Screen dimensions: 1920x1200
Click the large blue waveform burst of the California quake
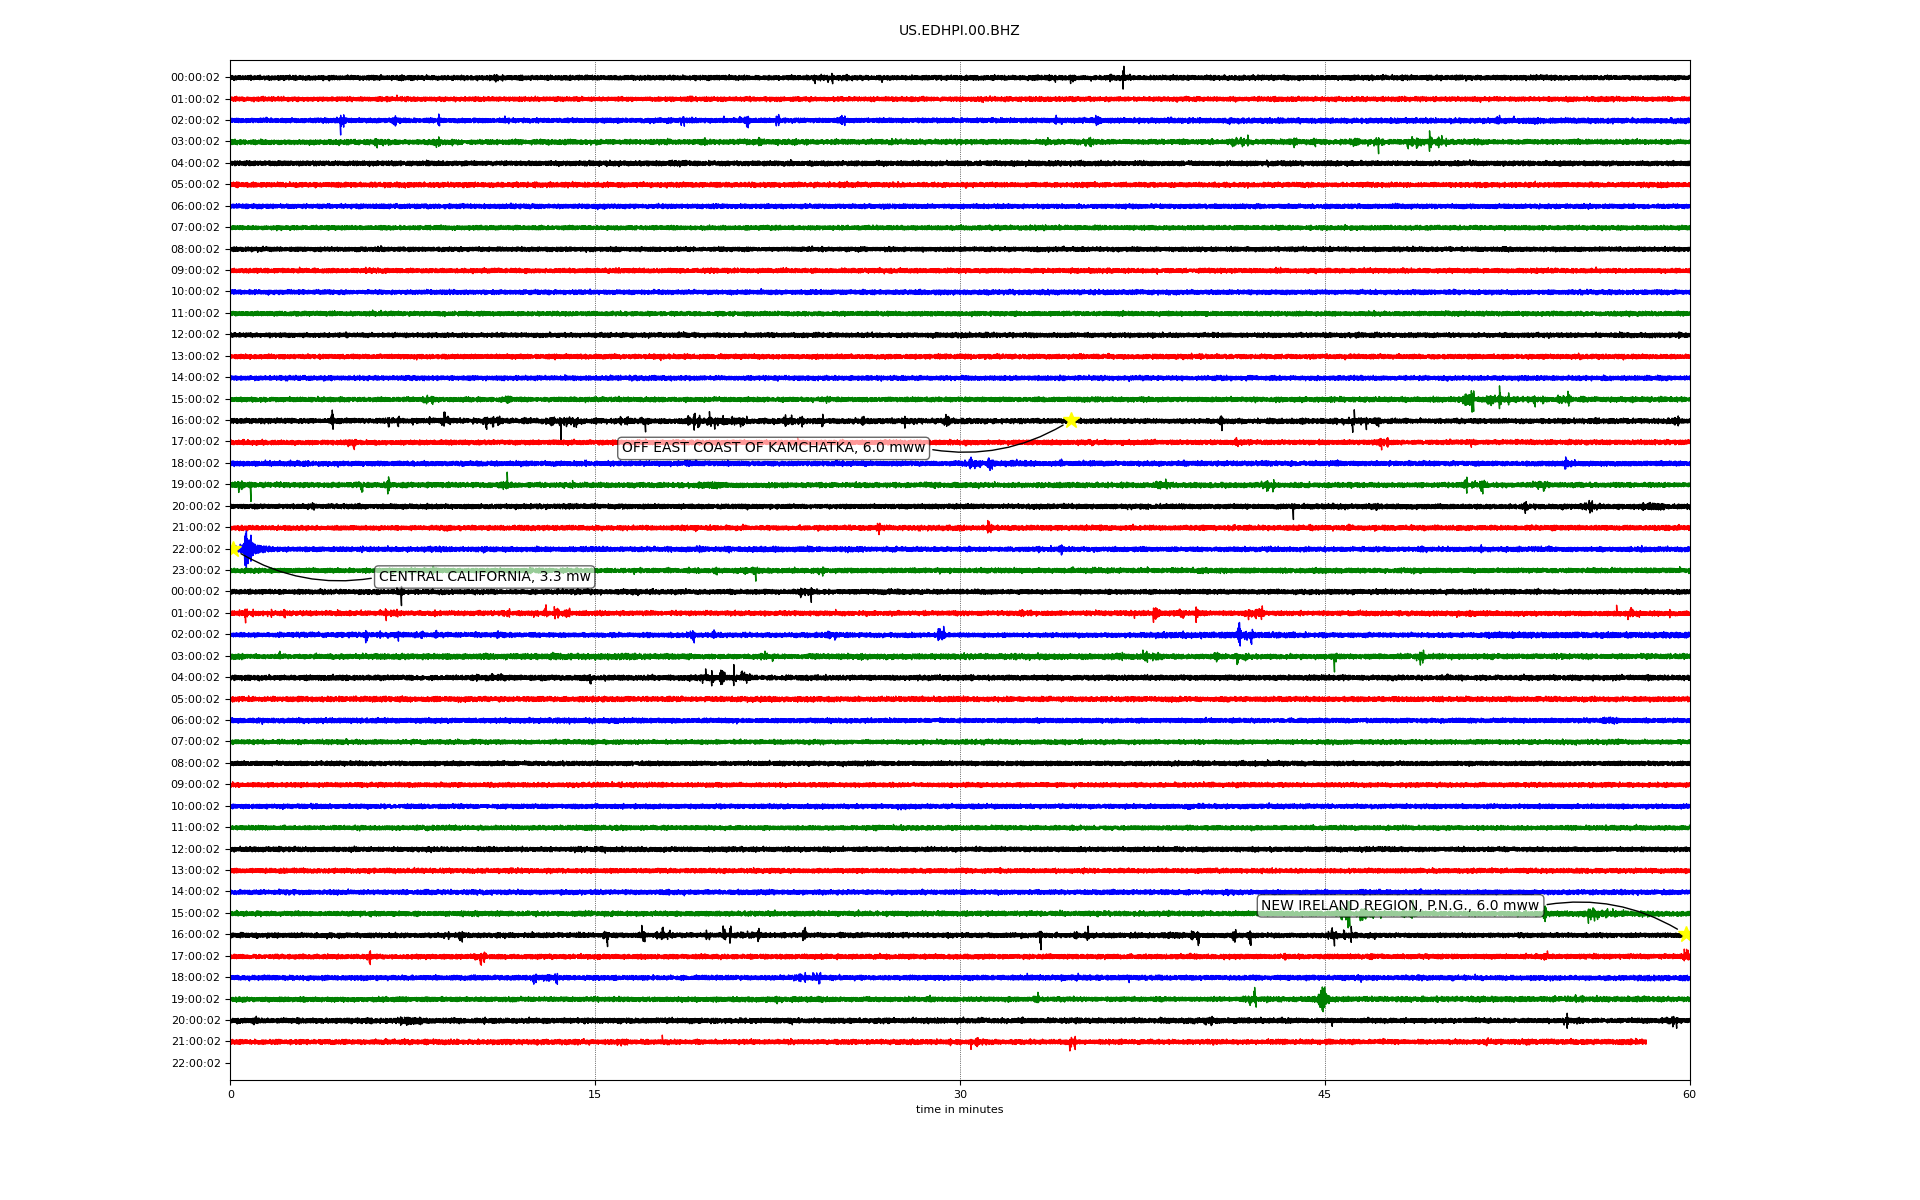coord(248,549)
